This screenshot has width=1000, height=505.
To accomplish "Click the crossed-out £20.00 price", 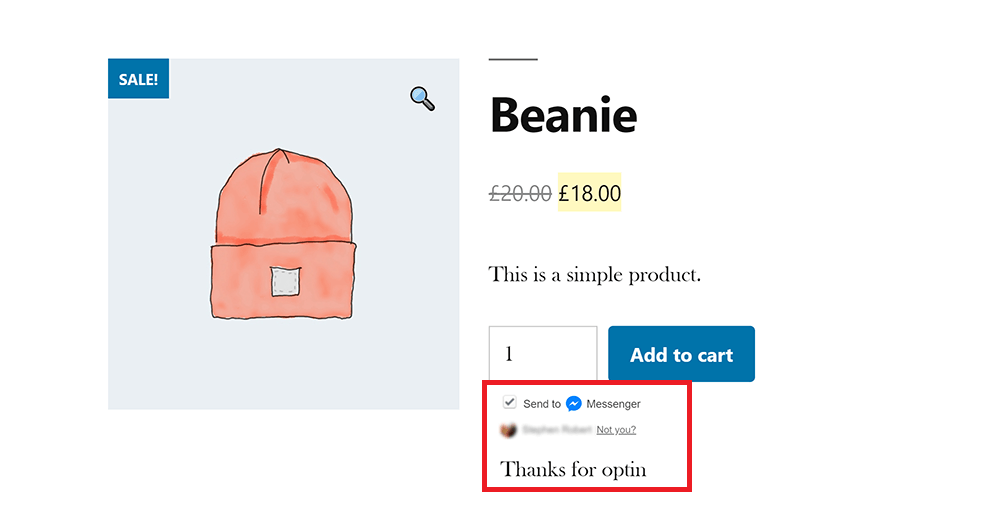I will (520, 193).
